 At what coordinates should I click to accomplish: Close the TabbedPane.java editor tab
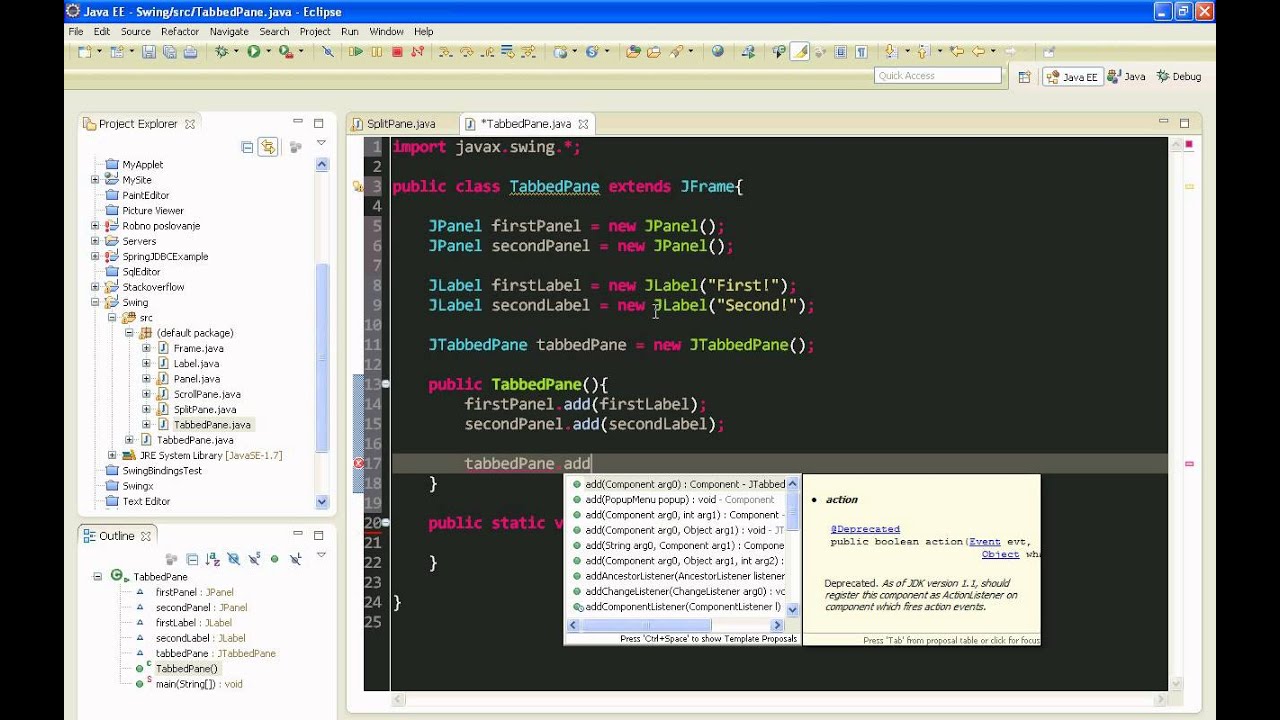pyautogui.click(x=583, y=124)
